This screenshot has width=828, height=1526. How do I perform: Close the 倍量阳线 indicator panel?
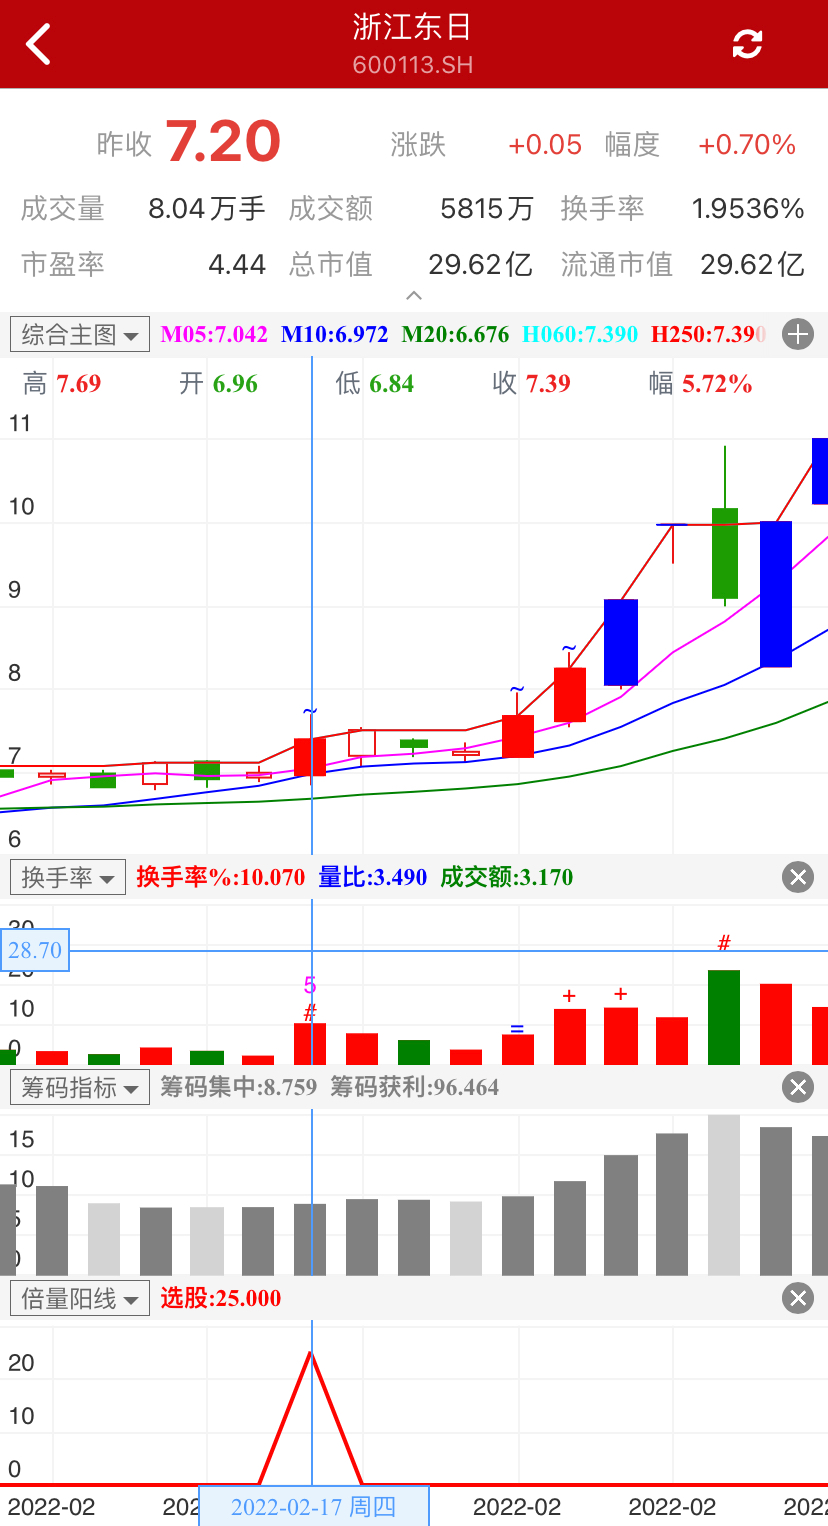pos(797,1298)
